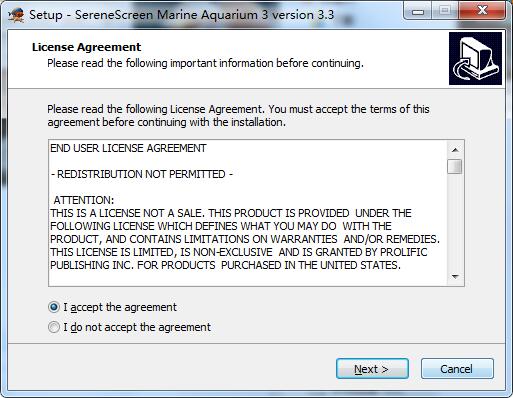
Task: Click the Setup window title bar text
Action: point(182,15)
